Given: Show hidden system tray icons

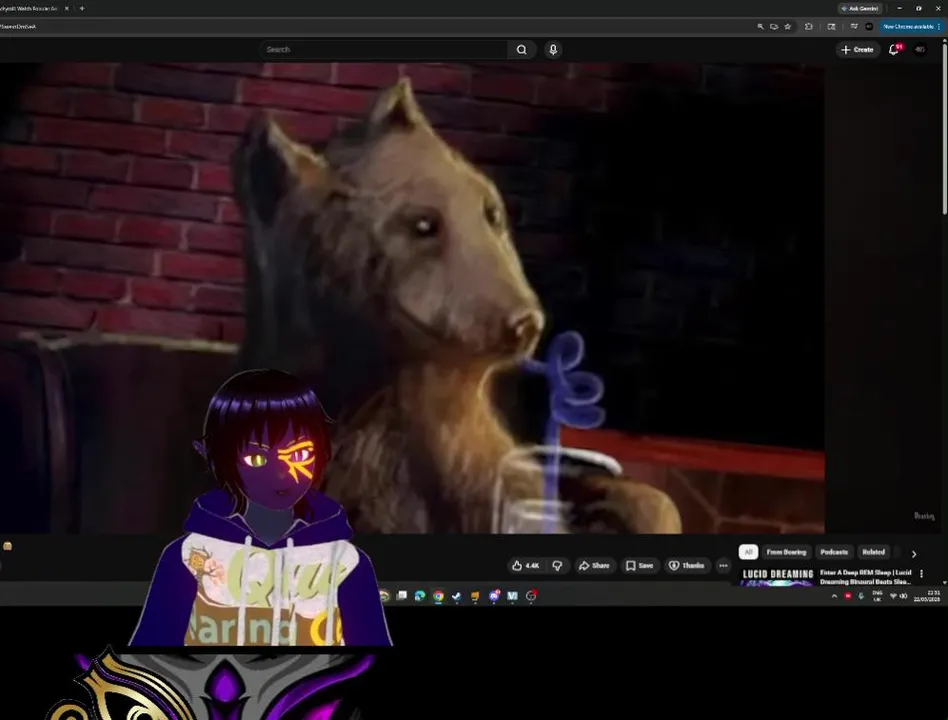Looking at the screenshot, I should pyautogui.click(x=834, y=596).
